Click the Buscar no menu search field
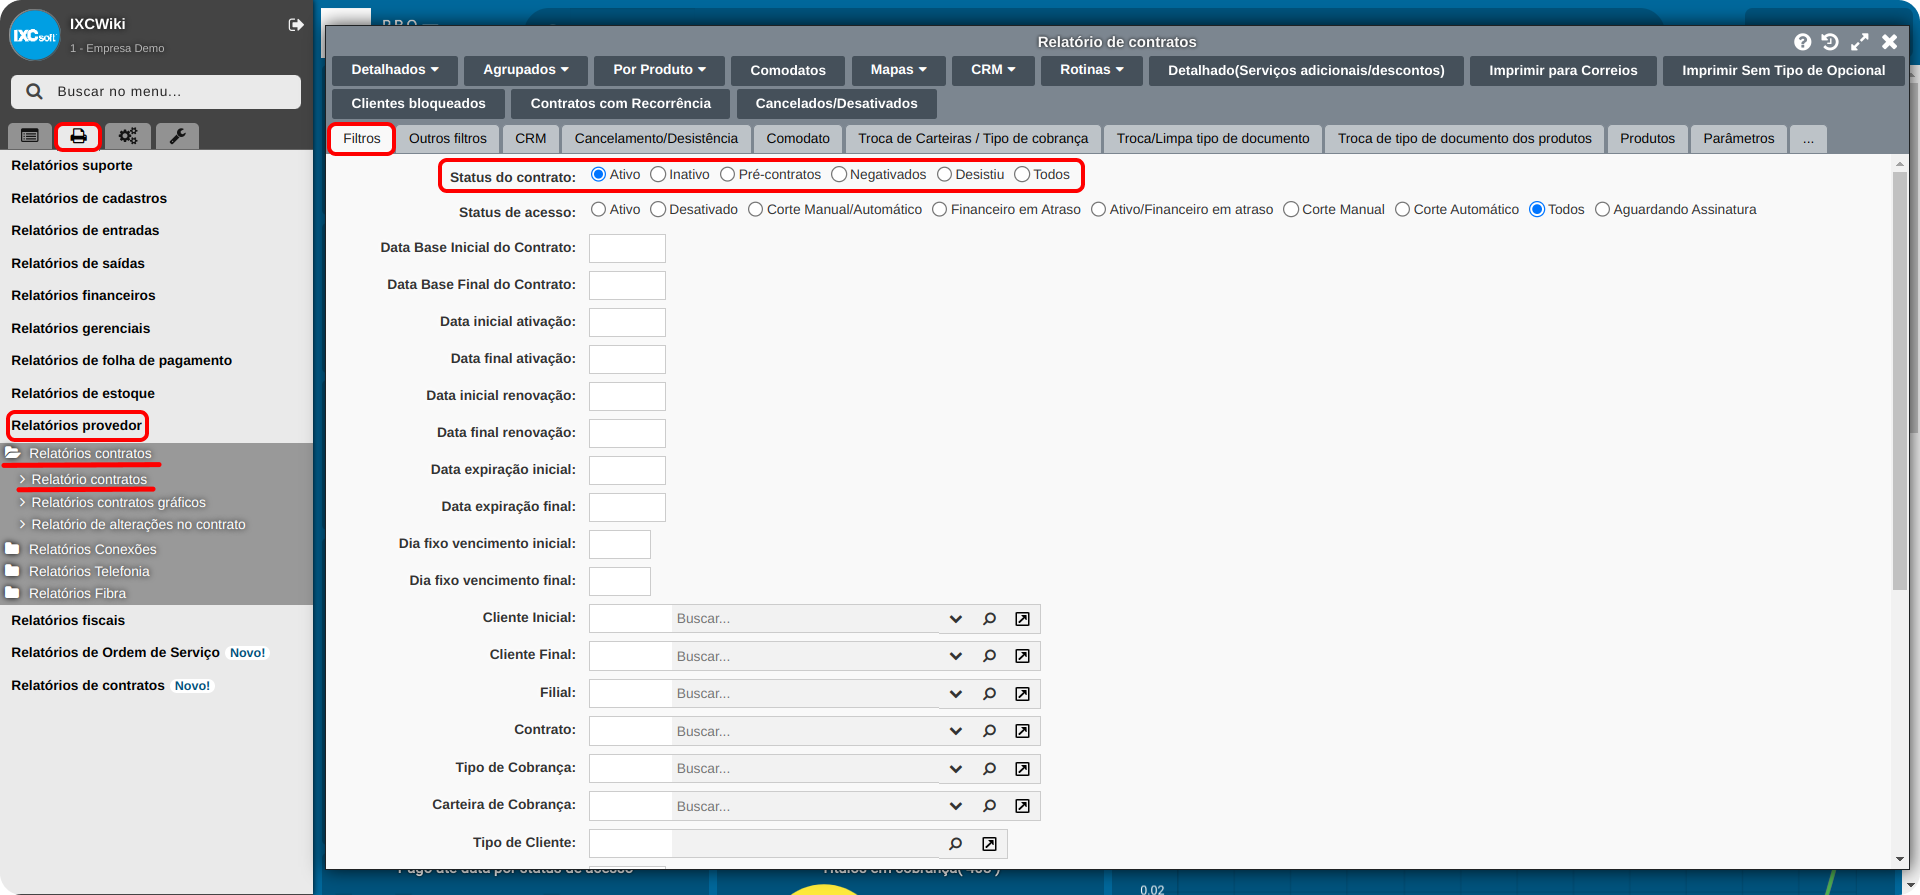The height and width of the screenshot is (895, 1920). [x=156, y=92]
